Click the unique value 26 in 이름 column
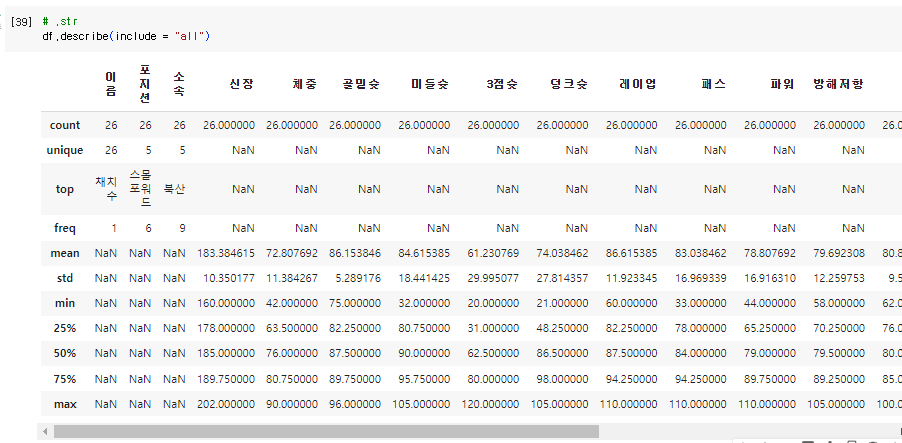The image size is (902, 443). [111, 150]
